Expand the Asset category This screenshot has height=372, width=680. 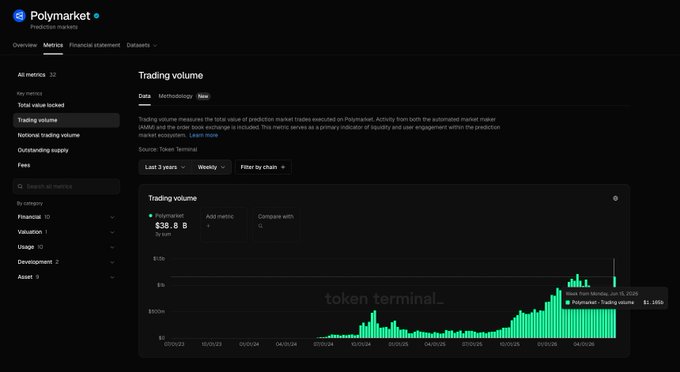tap(66, 277)
